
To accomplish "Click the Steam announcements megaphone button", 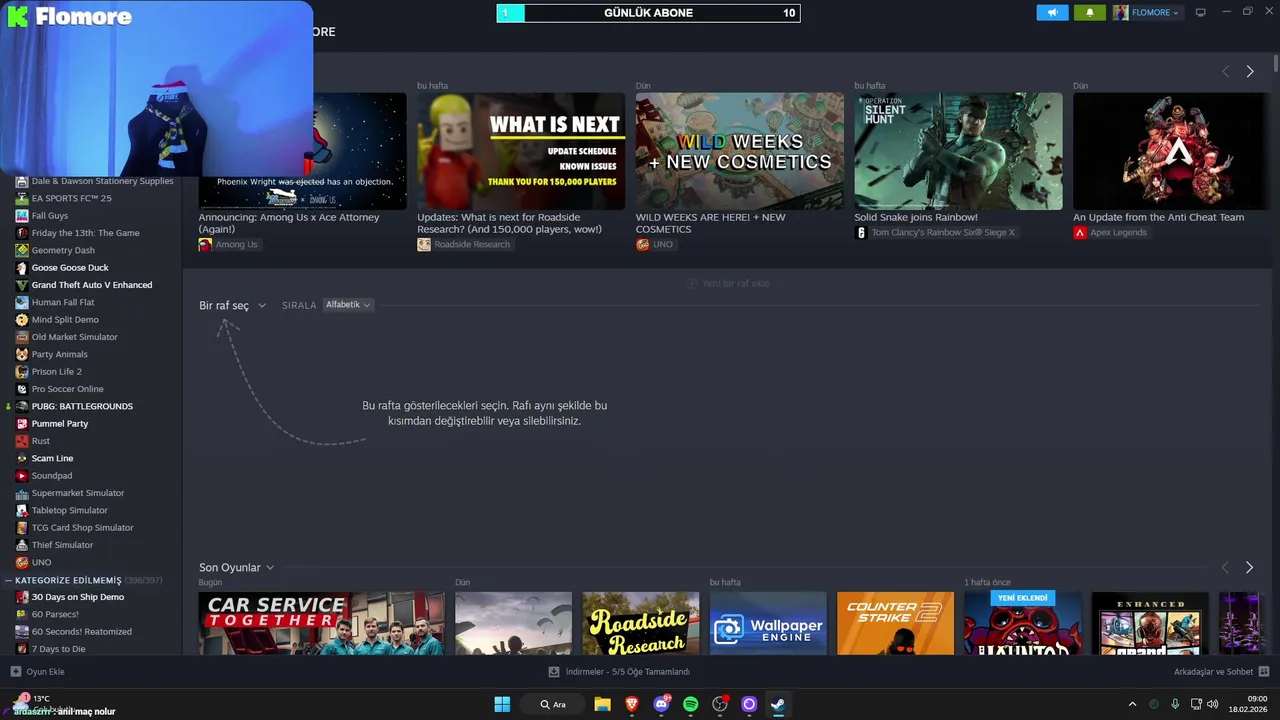I will click(x=1052, y=13).
